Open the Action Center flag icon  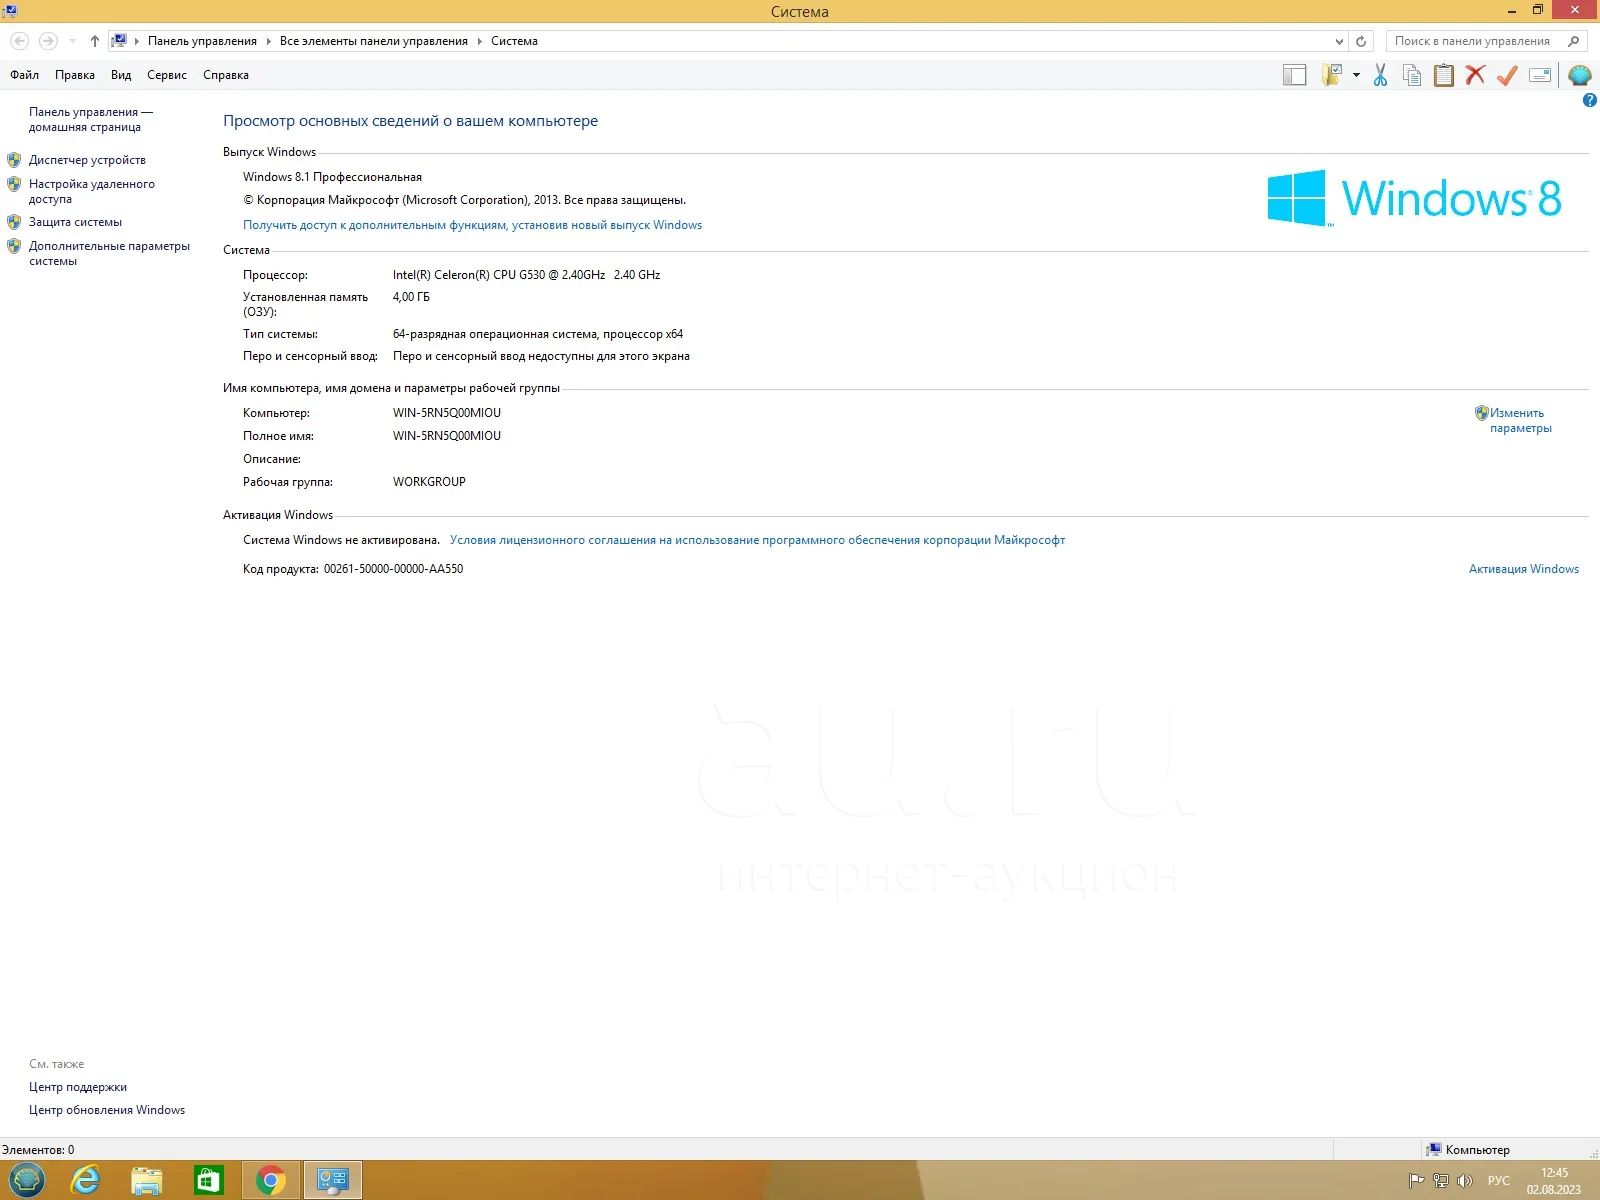click(1416, 1181)
